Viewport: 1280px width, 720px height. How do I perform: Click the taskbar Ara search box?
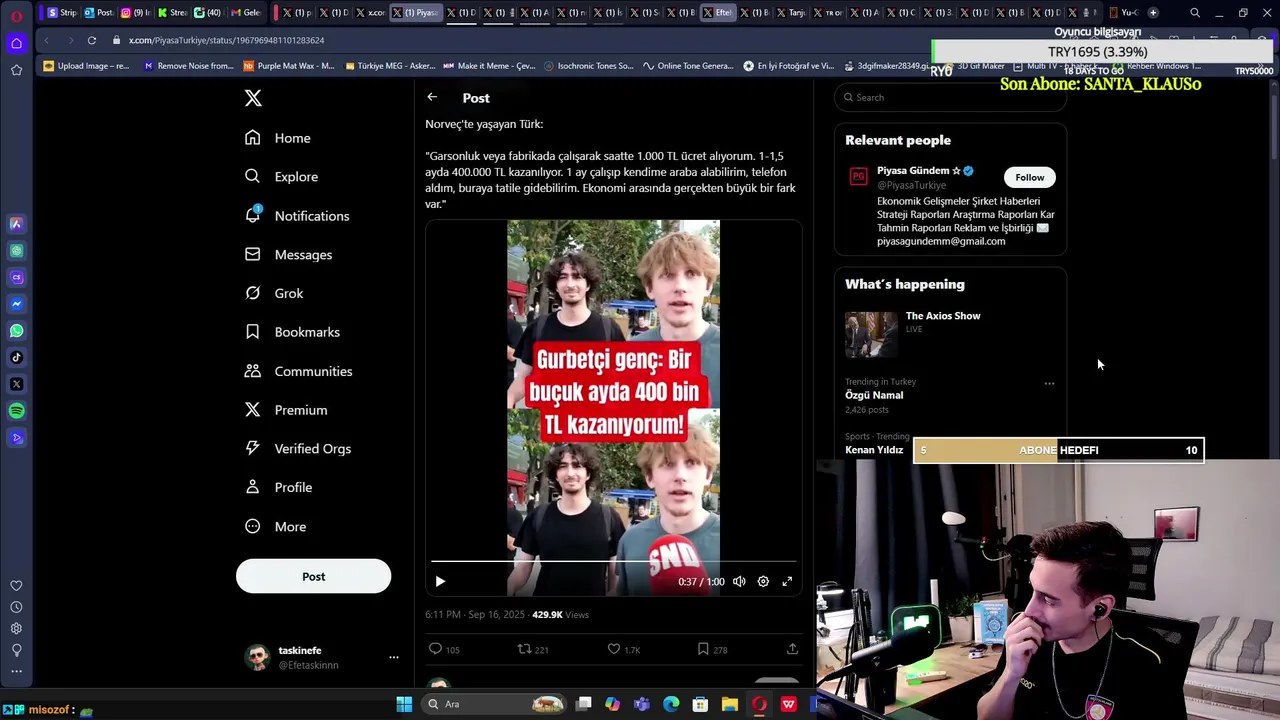click(x=493, y=704)
